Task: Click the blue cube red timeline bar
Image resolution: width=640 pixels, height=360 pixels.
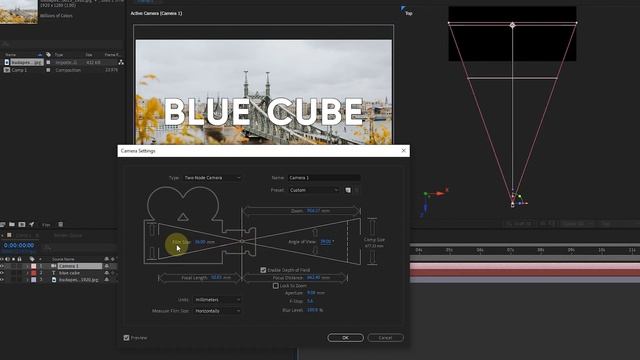Action: point(525,273)
